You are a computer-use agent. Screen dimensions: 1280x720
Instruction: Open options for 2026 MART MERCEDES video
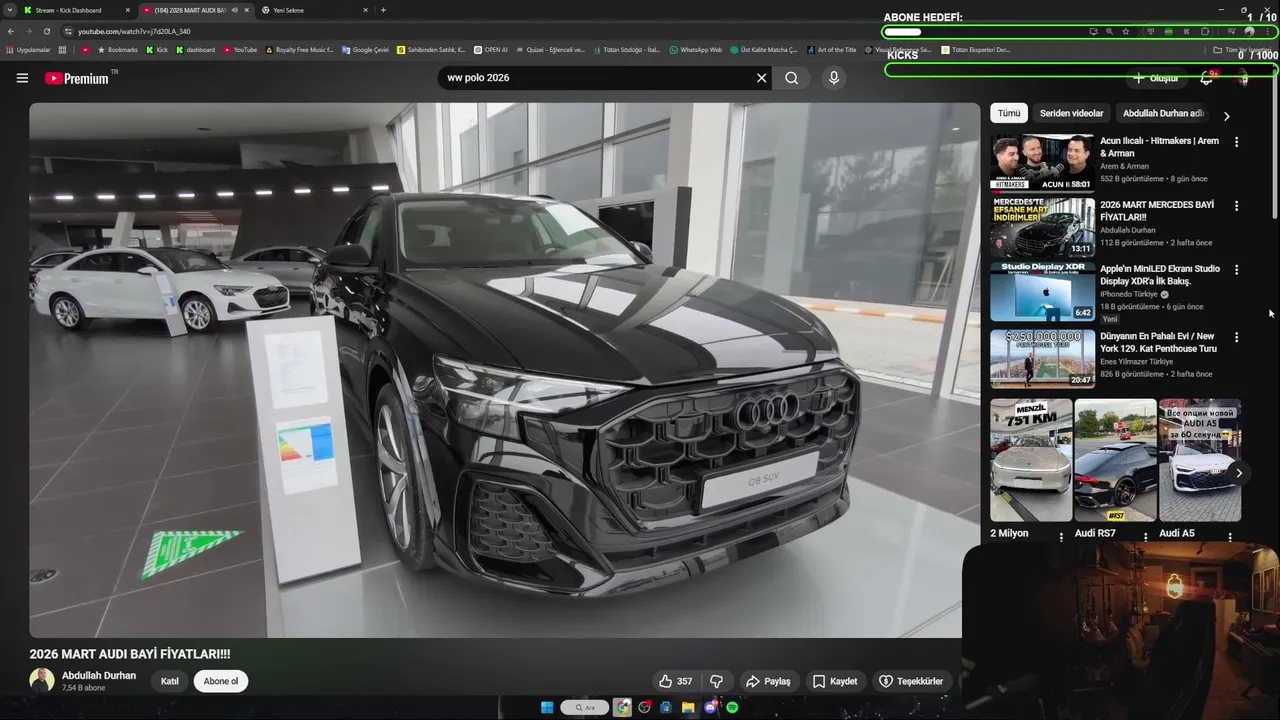(x=1236, y=206)
